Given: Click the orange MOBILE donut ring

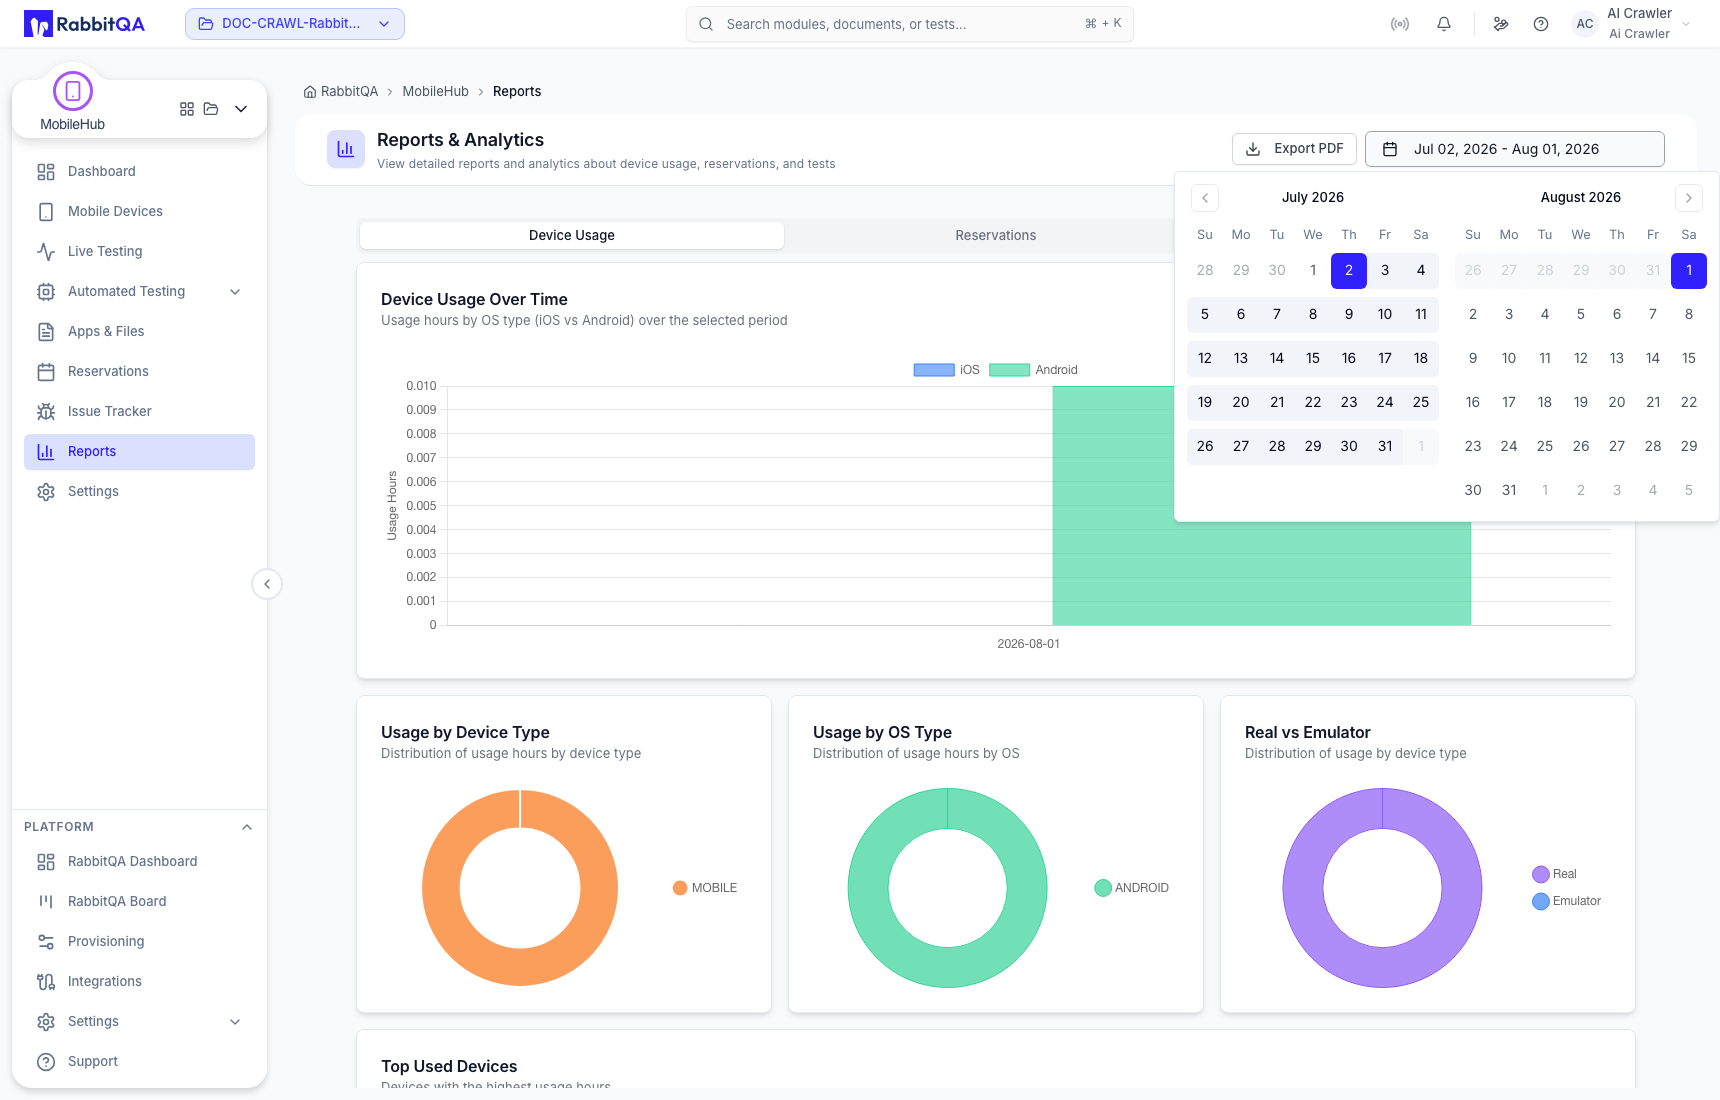Looking at the screenshot, I should tap(441, 888).
